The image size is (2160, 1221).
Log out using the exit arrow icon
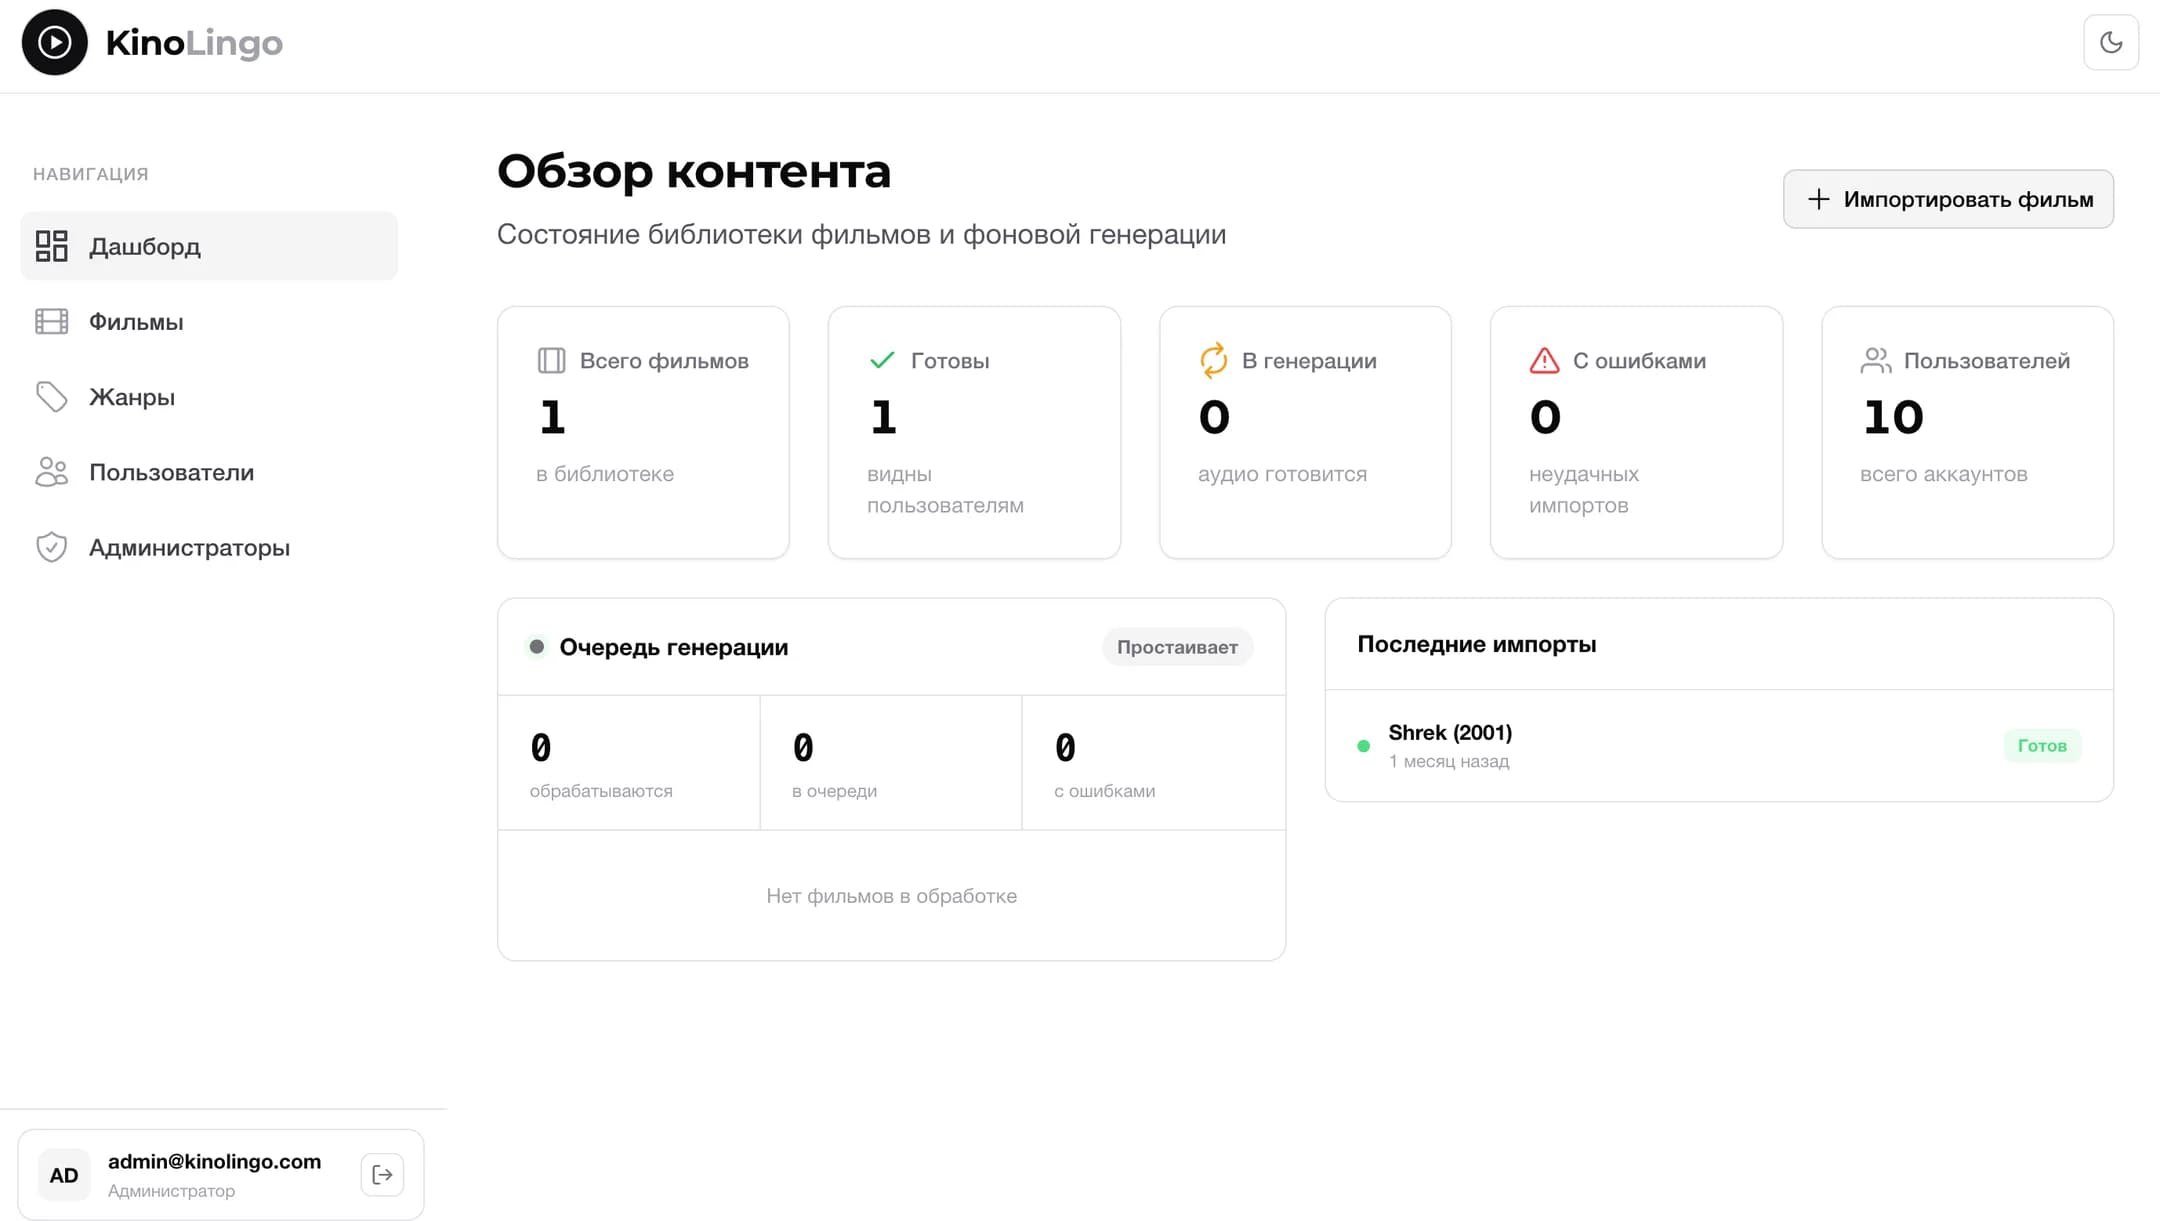[382, 1174]
